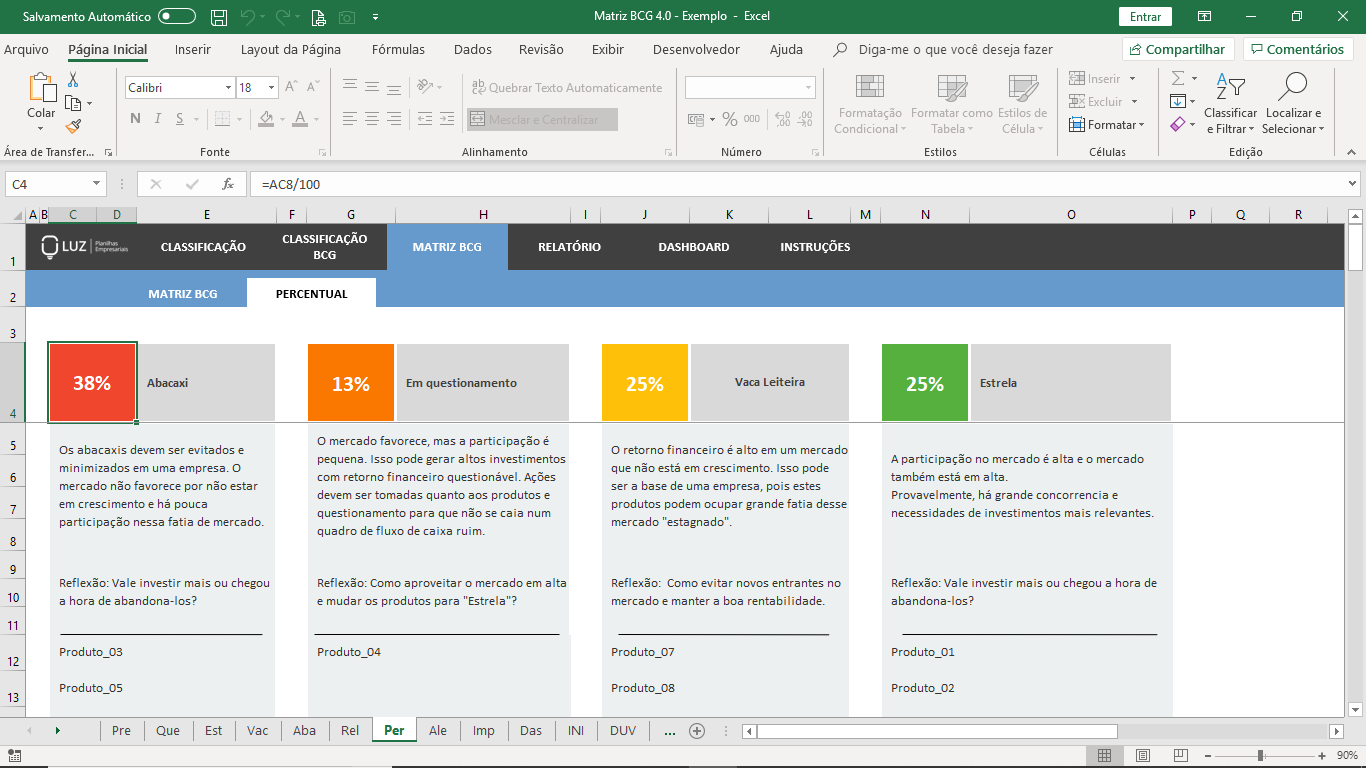The height and width of the screenshot is (768, 1366).
Task: Click the Compartilhar button
Action: (x=1178, y=49)
